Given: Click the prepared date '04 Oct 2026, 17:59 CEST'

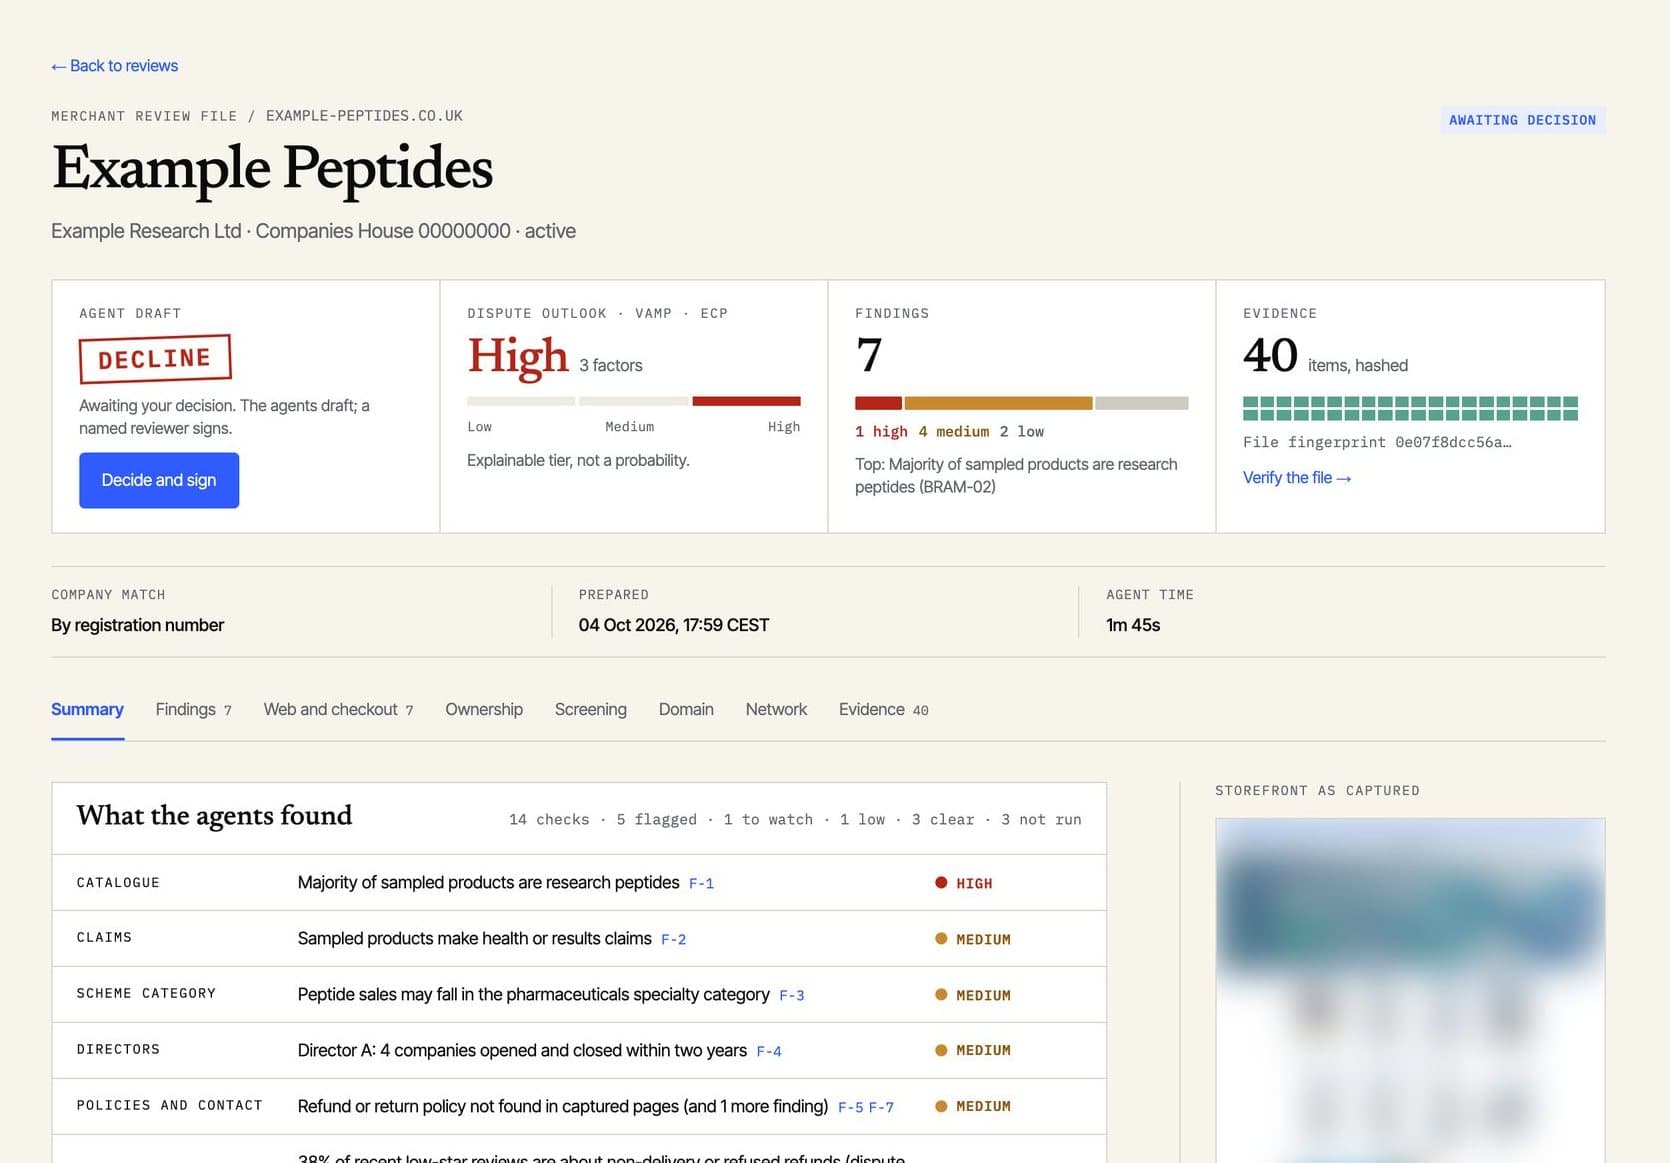Looking at the screenshot, I should [673, 625].
